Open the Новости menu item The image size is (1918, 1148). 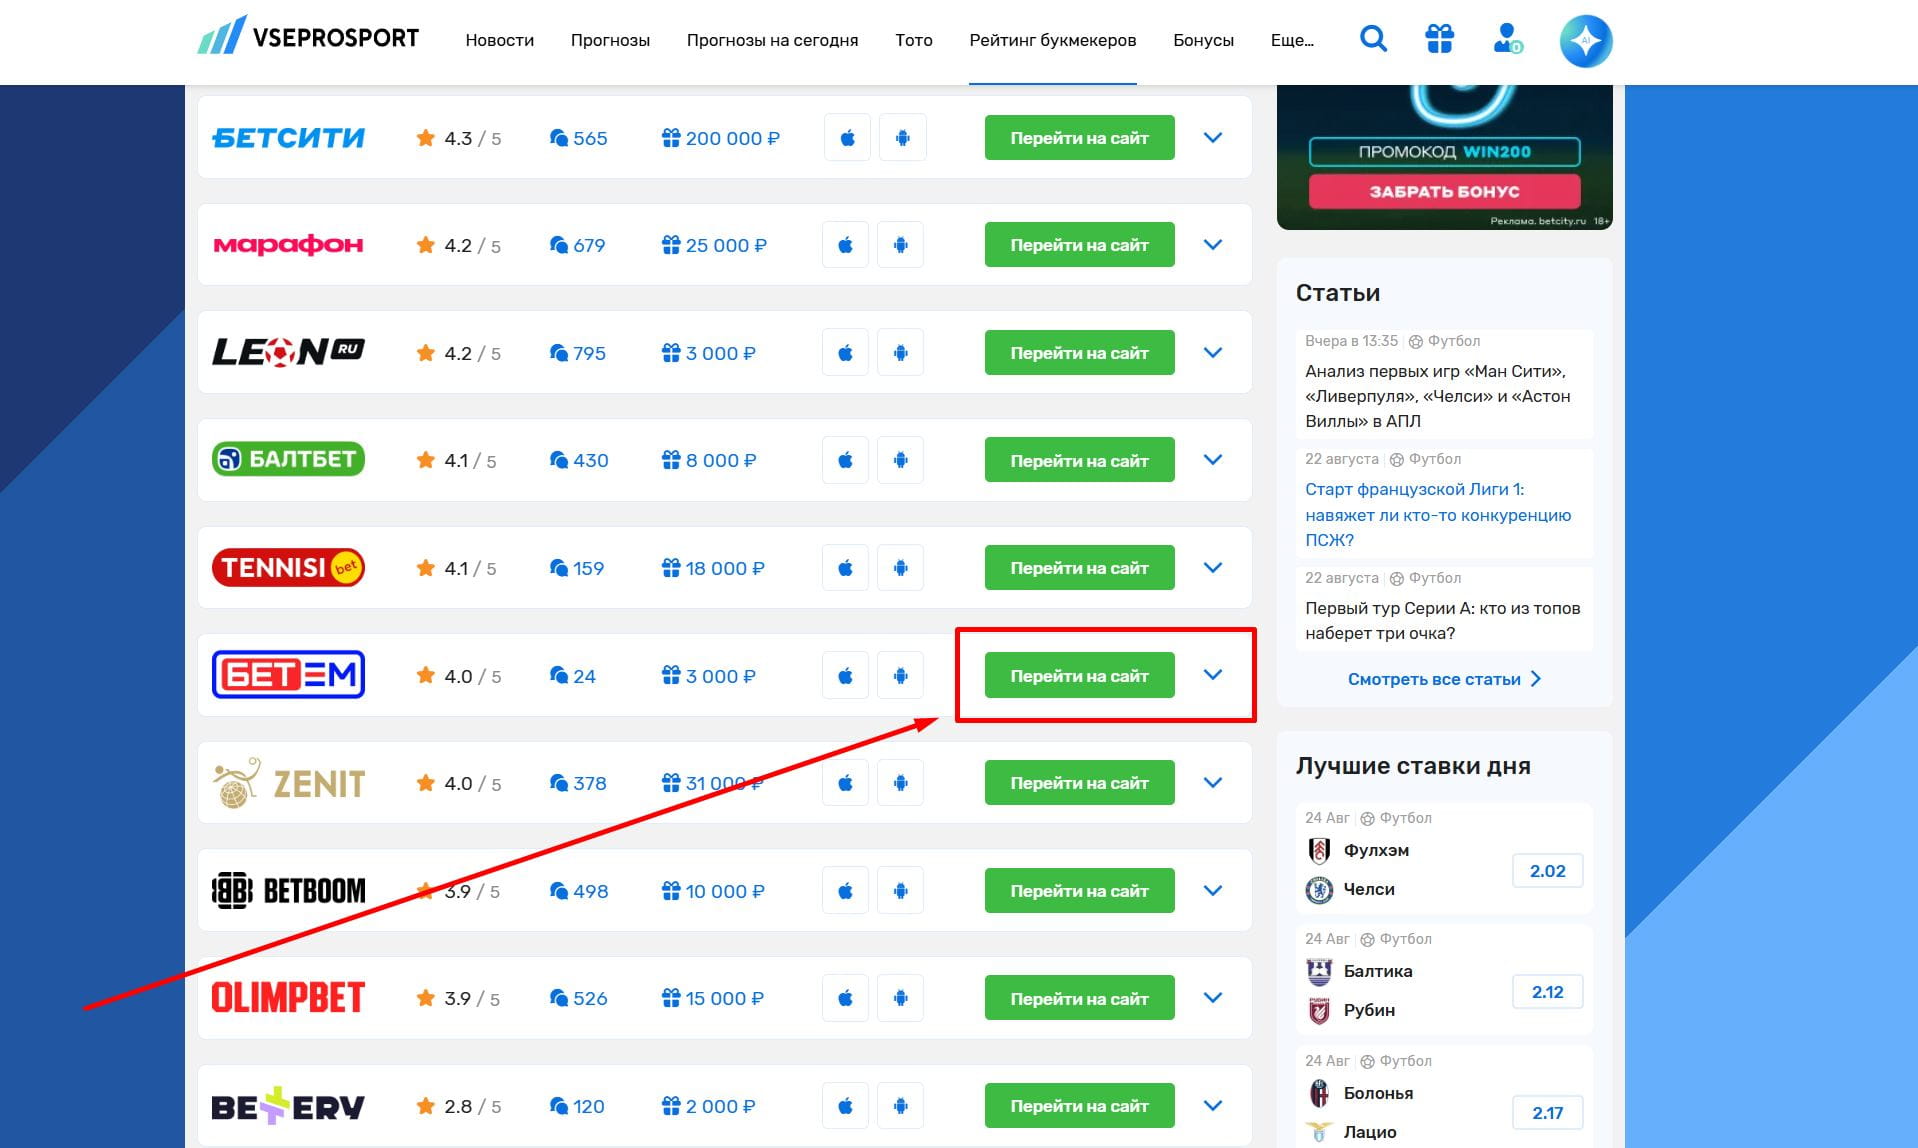coord(500,40)
